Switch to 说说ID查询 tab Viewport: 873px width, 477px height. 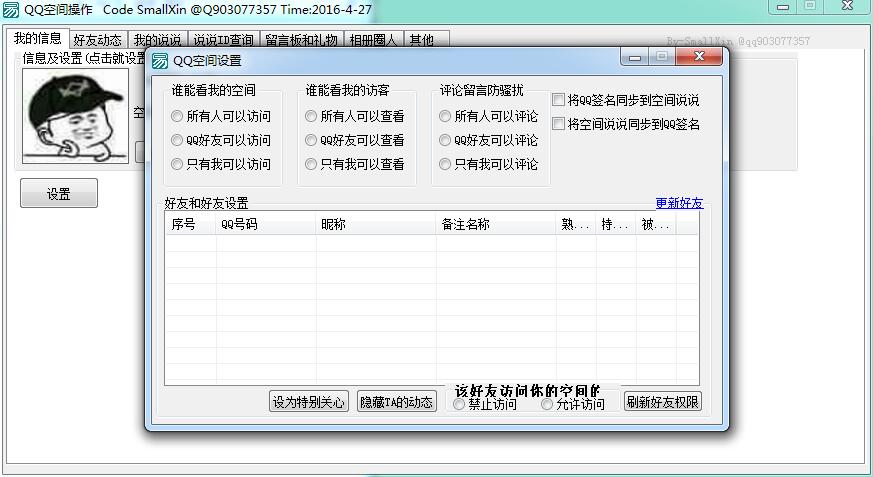224,40
